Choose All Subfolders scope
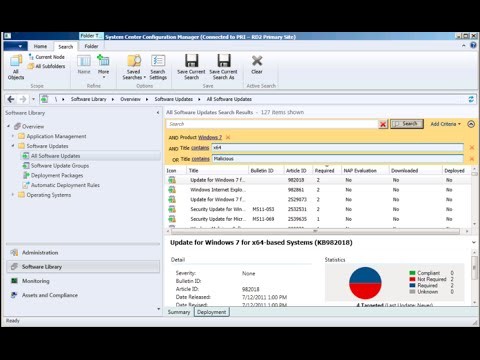Screen dimensions: 480x360 tap(47, 66)
